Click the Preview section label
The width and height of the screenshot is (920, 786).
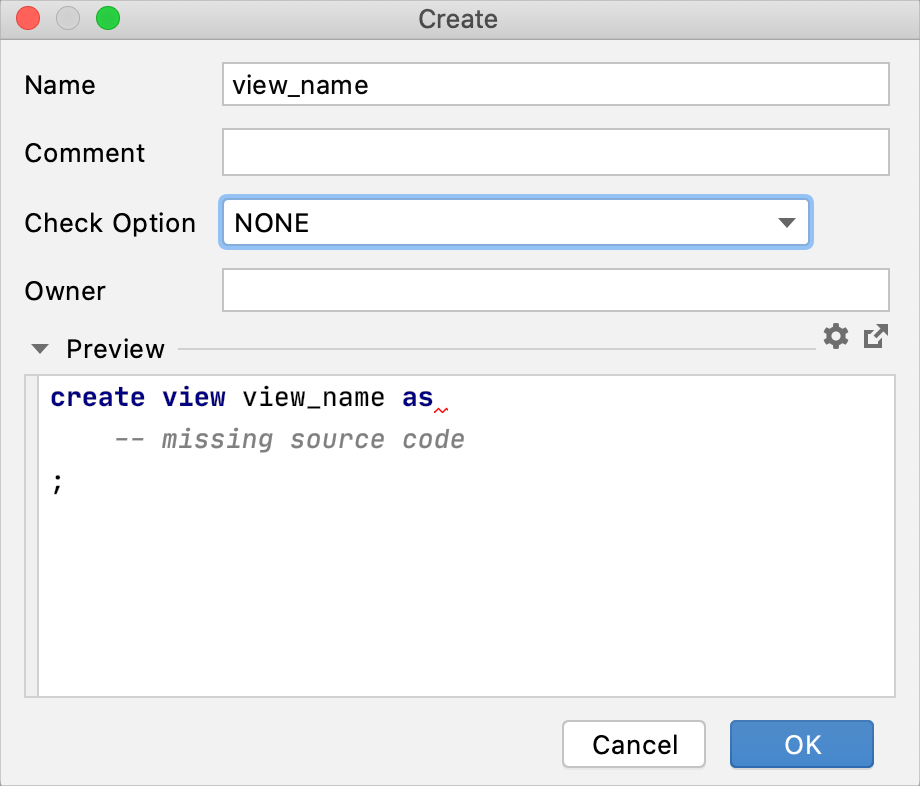pyautogui.click(x=115, y=349)
